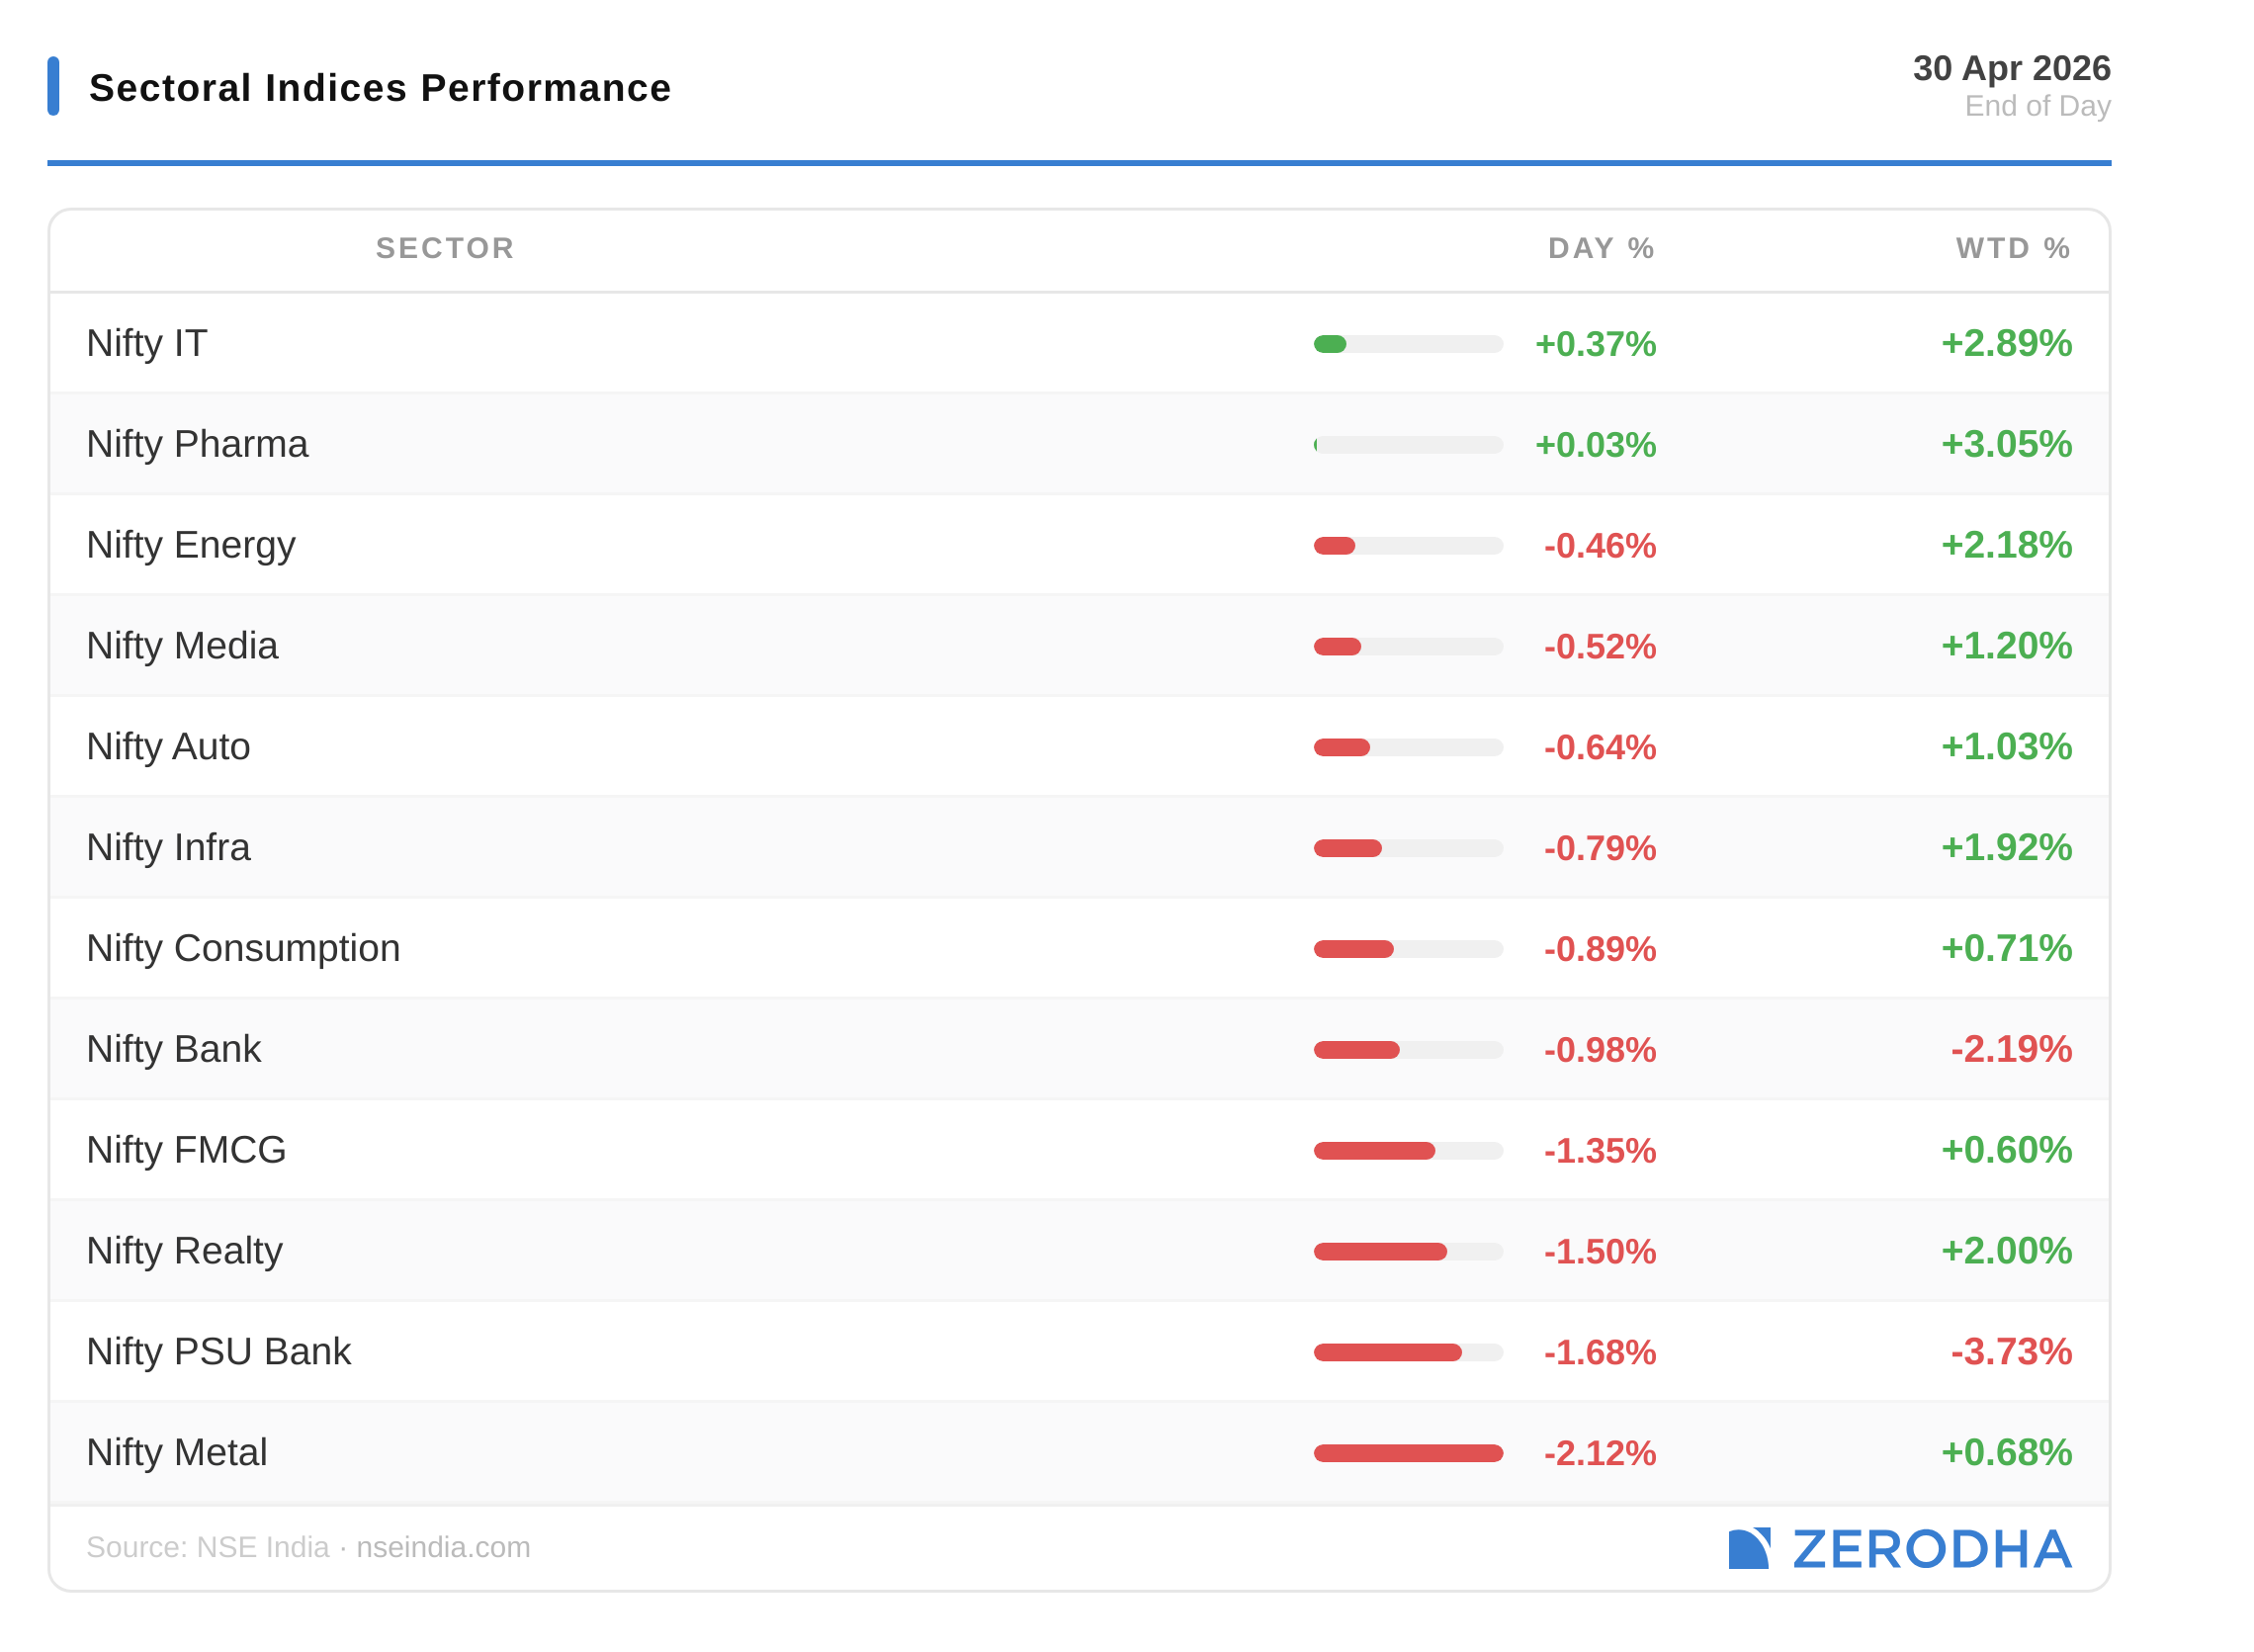The width and height of the screenshot is (2254, 1652).
Task: Click Sectoral Indices Performance title
Action: [x=380, y=88]
